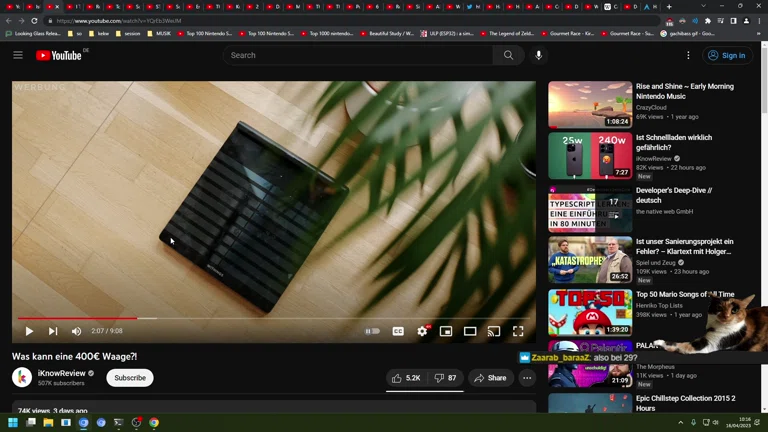Toggle theater mode view
768x432 pixels.
[x=470, y=331]
